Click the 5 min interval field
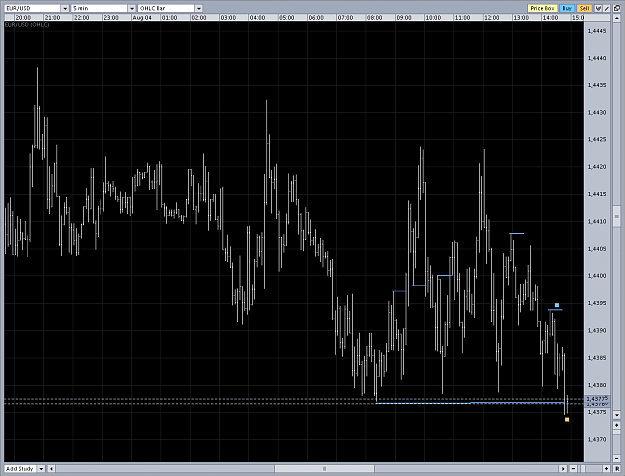This screenshot has height=476, width=625. 100,8
